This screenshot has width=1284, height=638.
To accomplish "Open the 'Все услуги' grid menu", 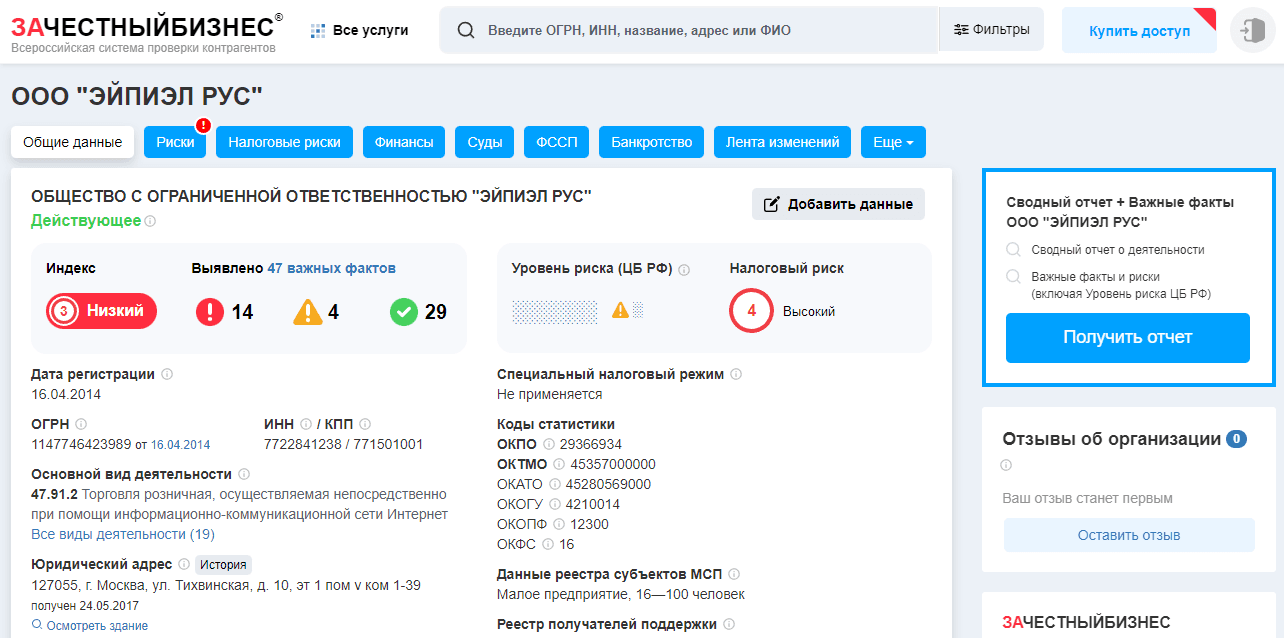I will tap(359, 30).
